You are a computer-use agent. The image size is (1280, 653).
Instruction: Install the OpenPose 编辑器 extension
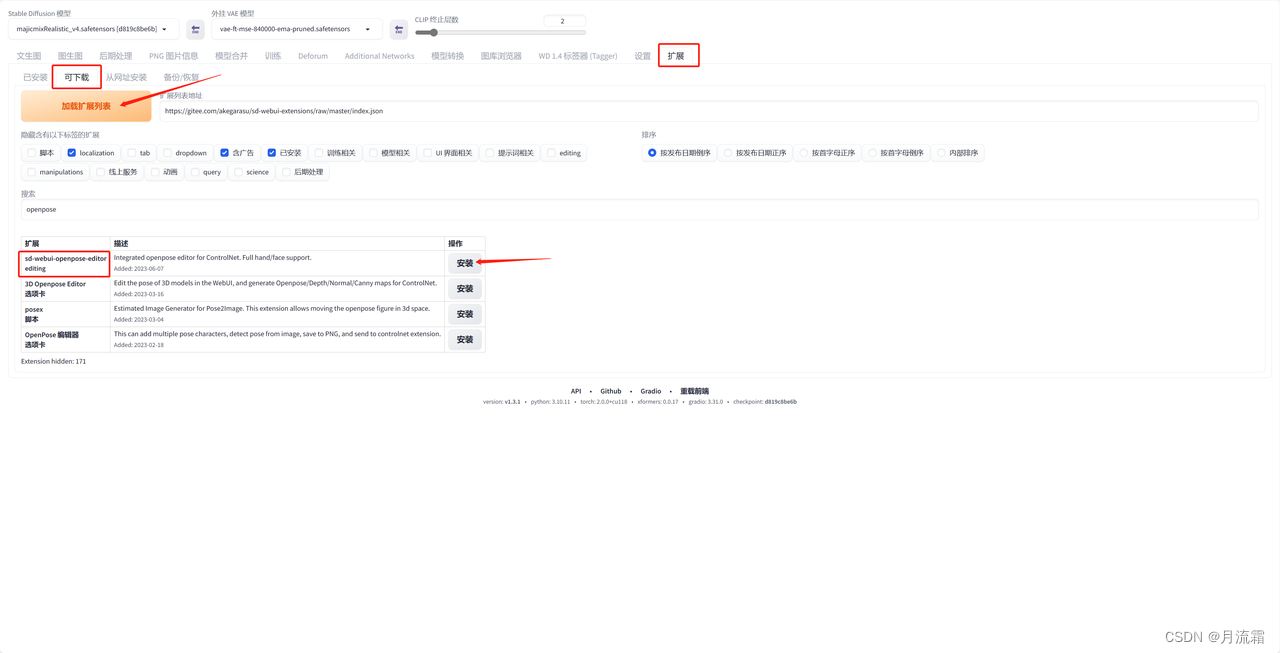(465, 339)
